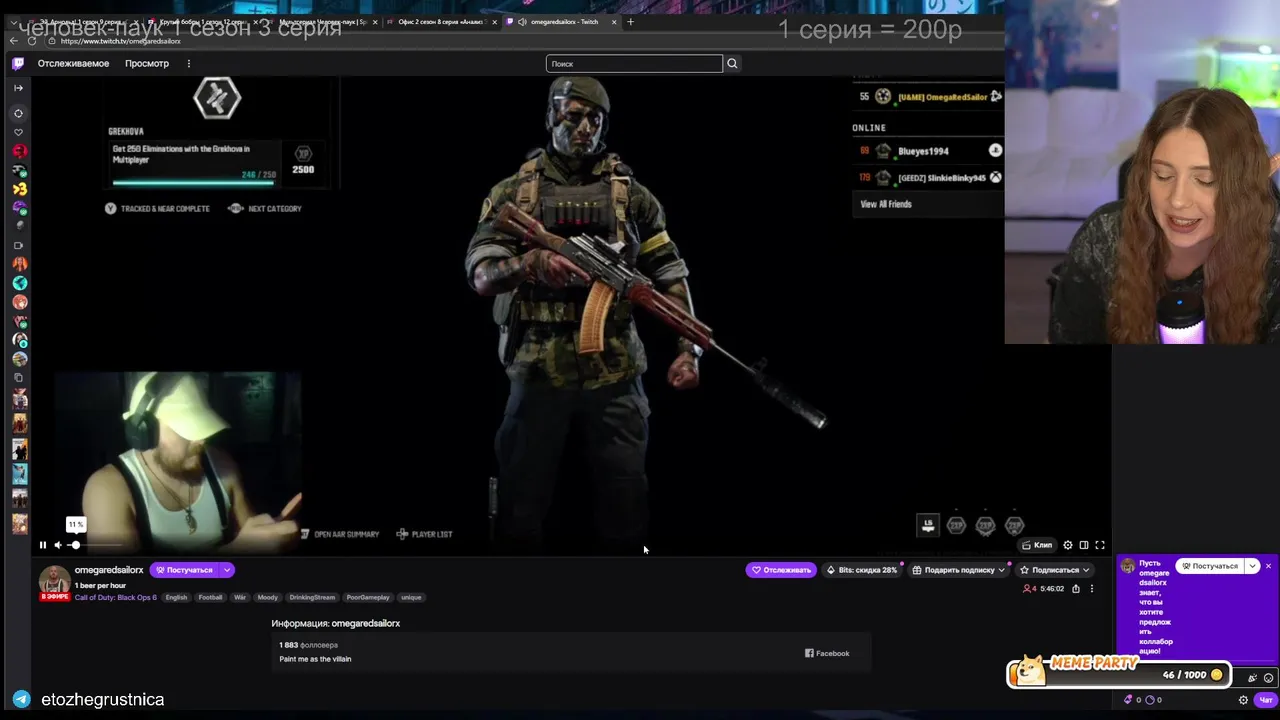
Task: Expand the left channel sidebar arrow
Action: (x=18, y=88)
